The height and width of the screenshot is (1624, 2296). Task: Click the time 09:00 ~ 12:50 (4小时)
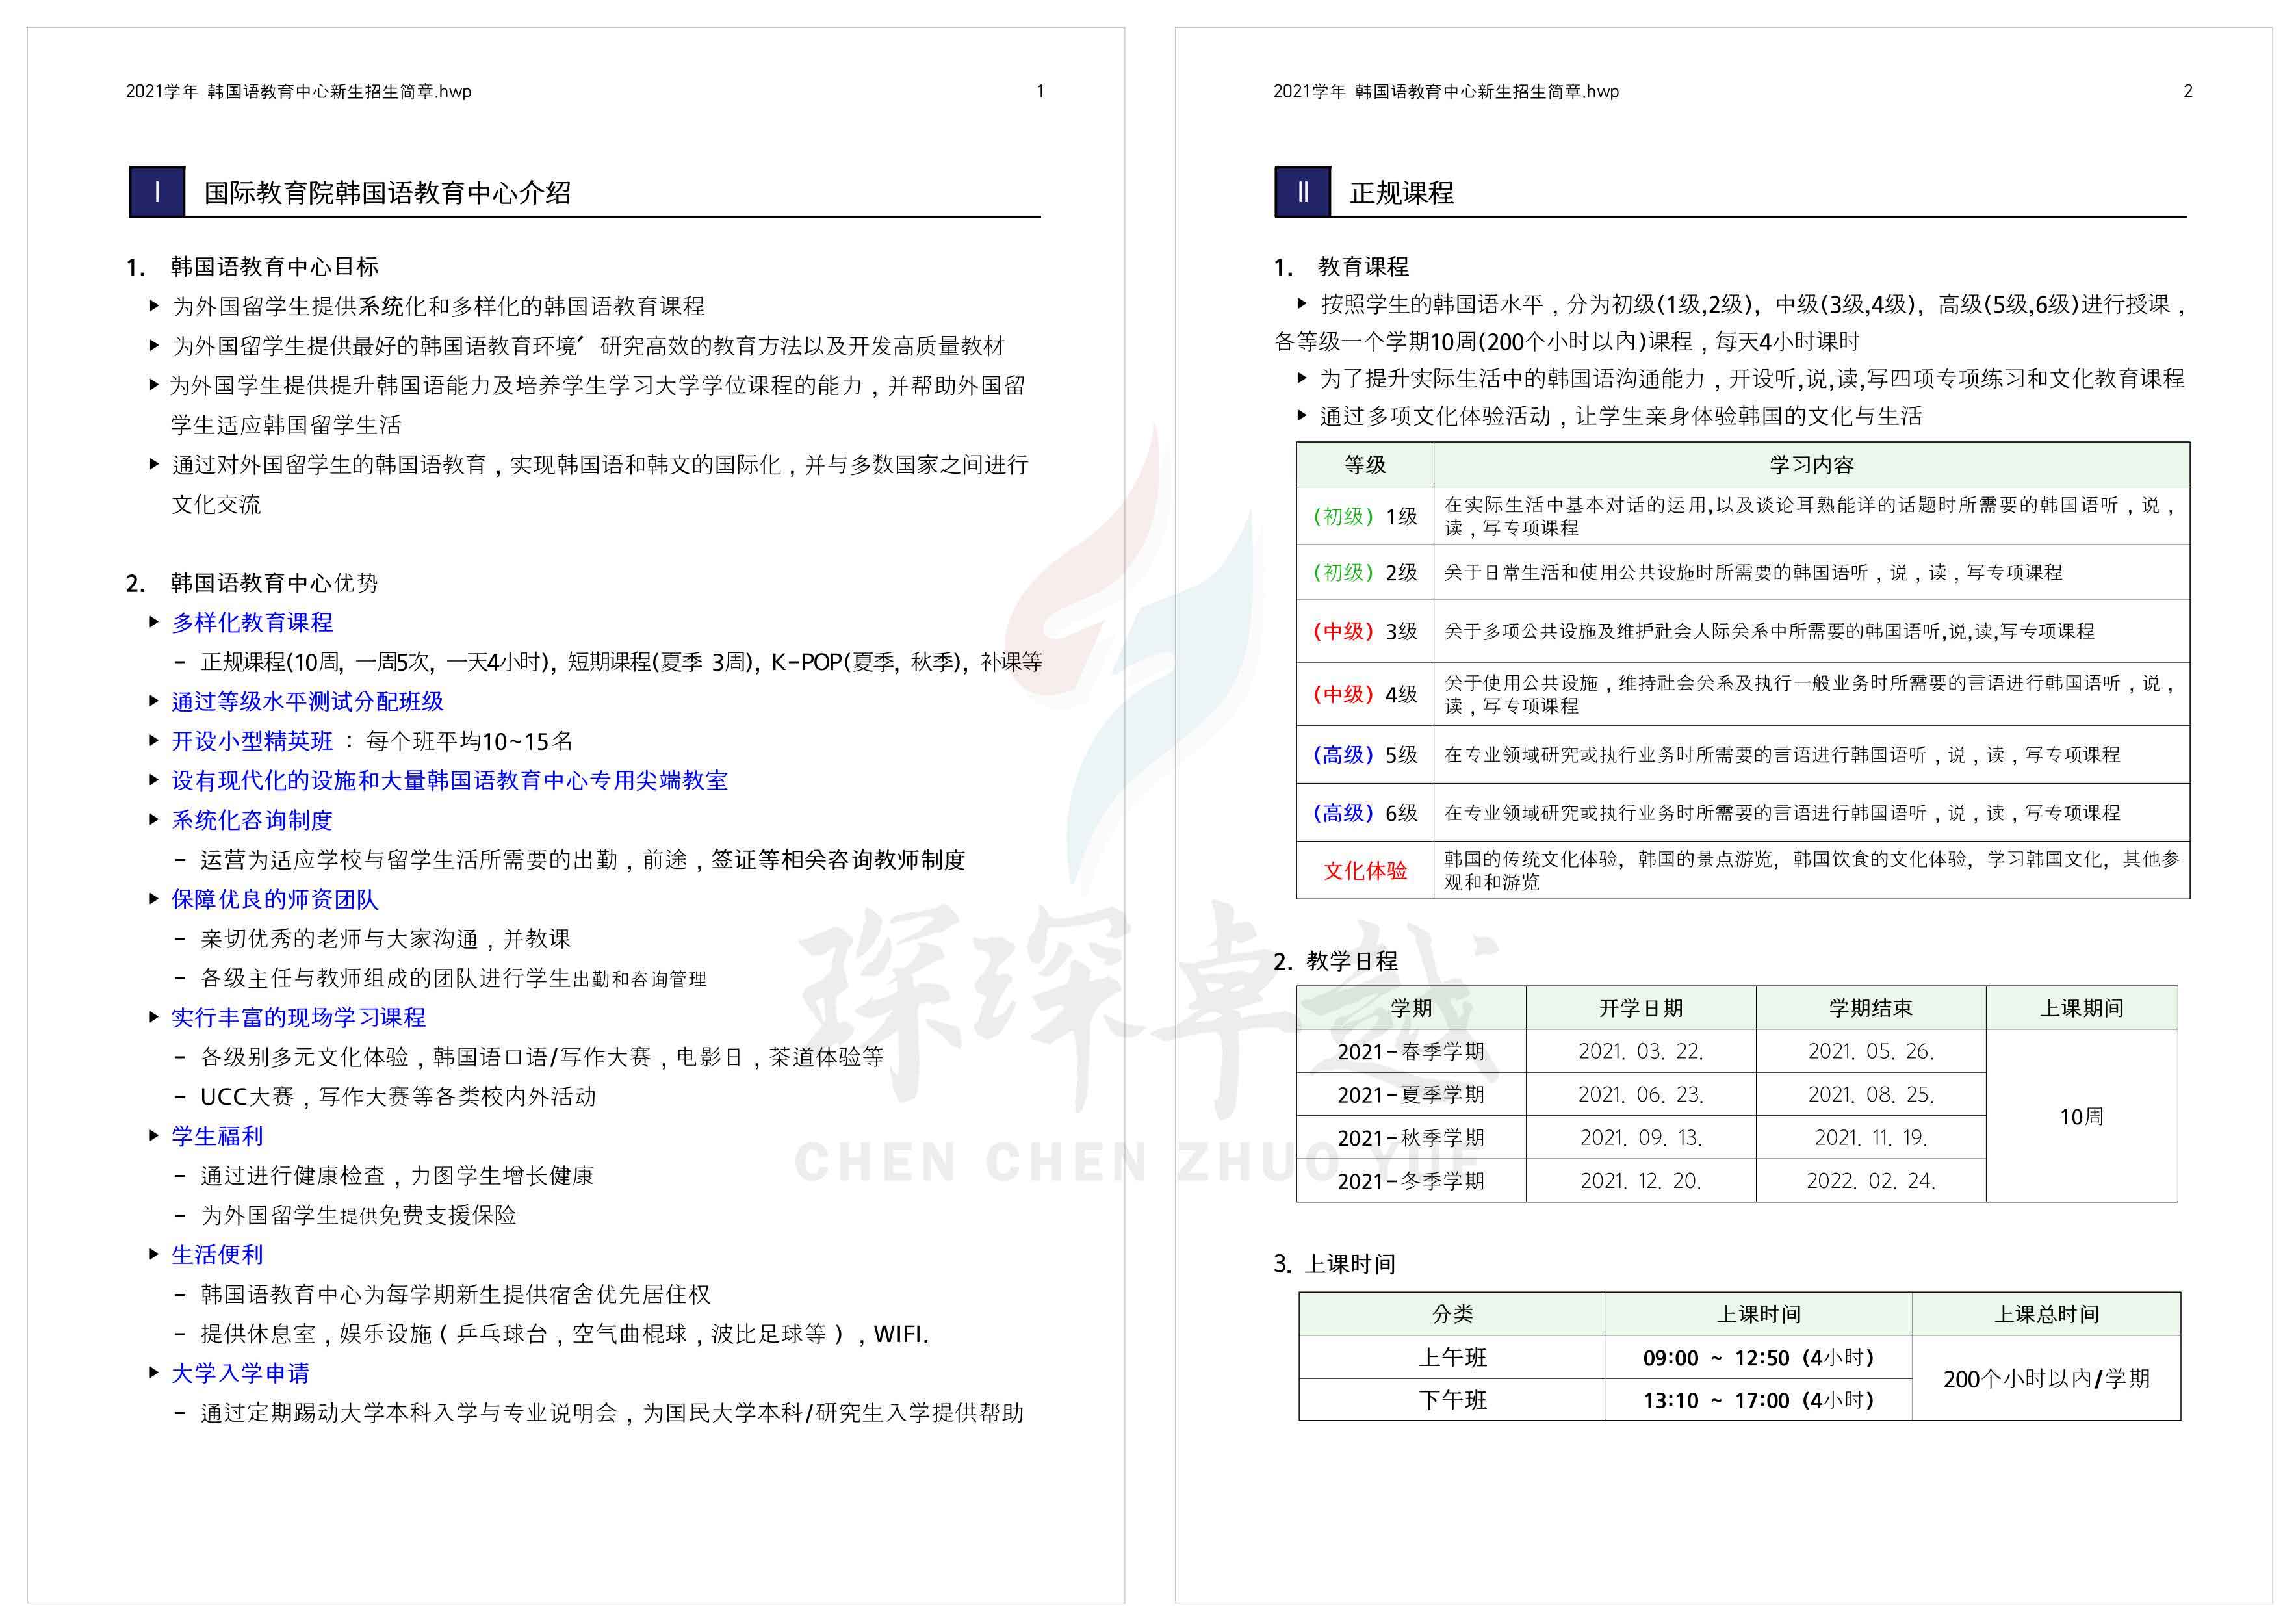click(1759, 1357)
